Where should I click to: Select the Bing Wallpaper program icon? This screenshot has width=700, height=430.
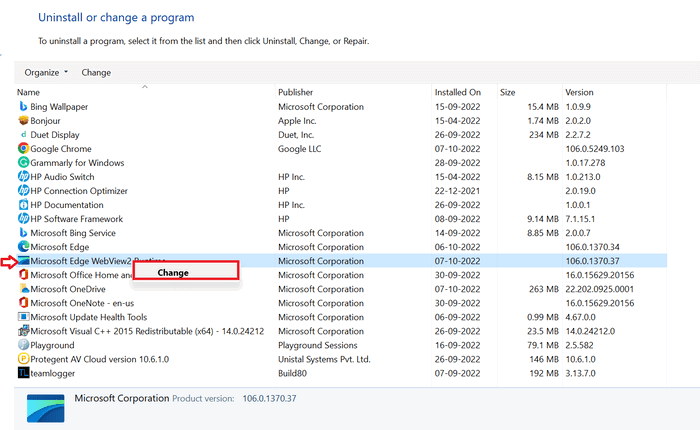pyautogui.click(x=23, y=106)
